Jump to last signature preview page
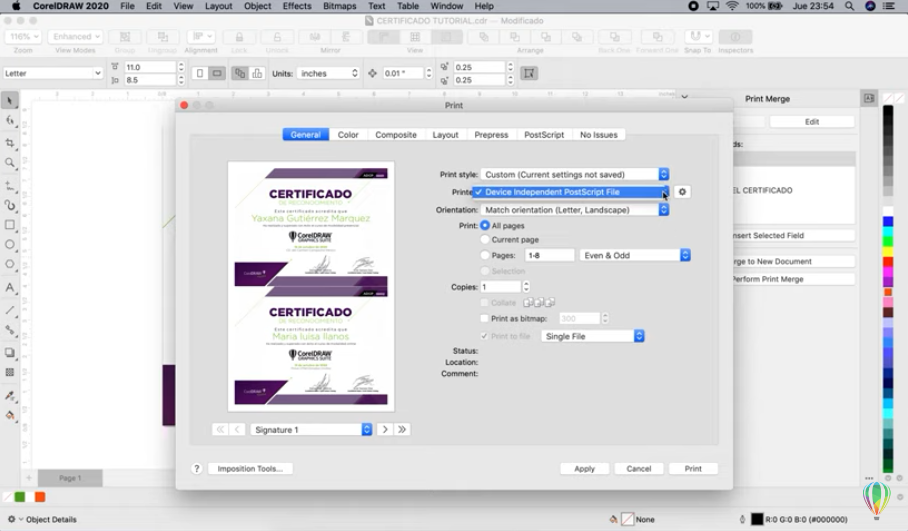This screenshot has width=908, height=531. coord(402,430)
